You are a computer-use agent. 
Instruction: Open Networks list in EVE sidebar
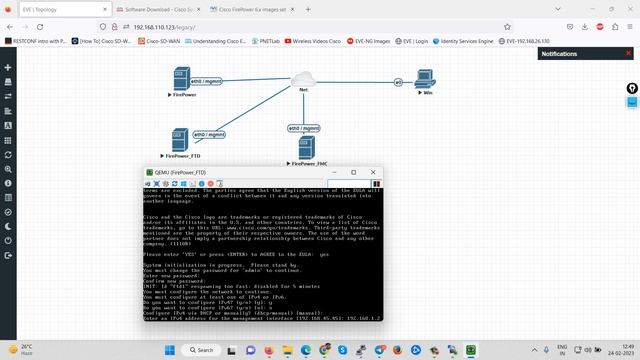pyautogui.click(x=8, y=96)
